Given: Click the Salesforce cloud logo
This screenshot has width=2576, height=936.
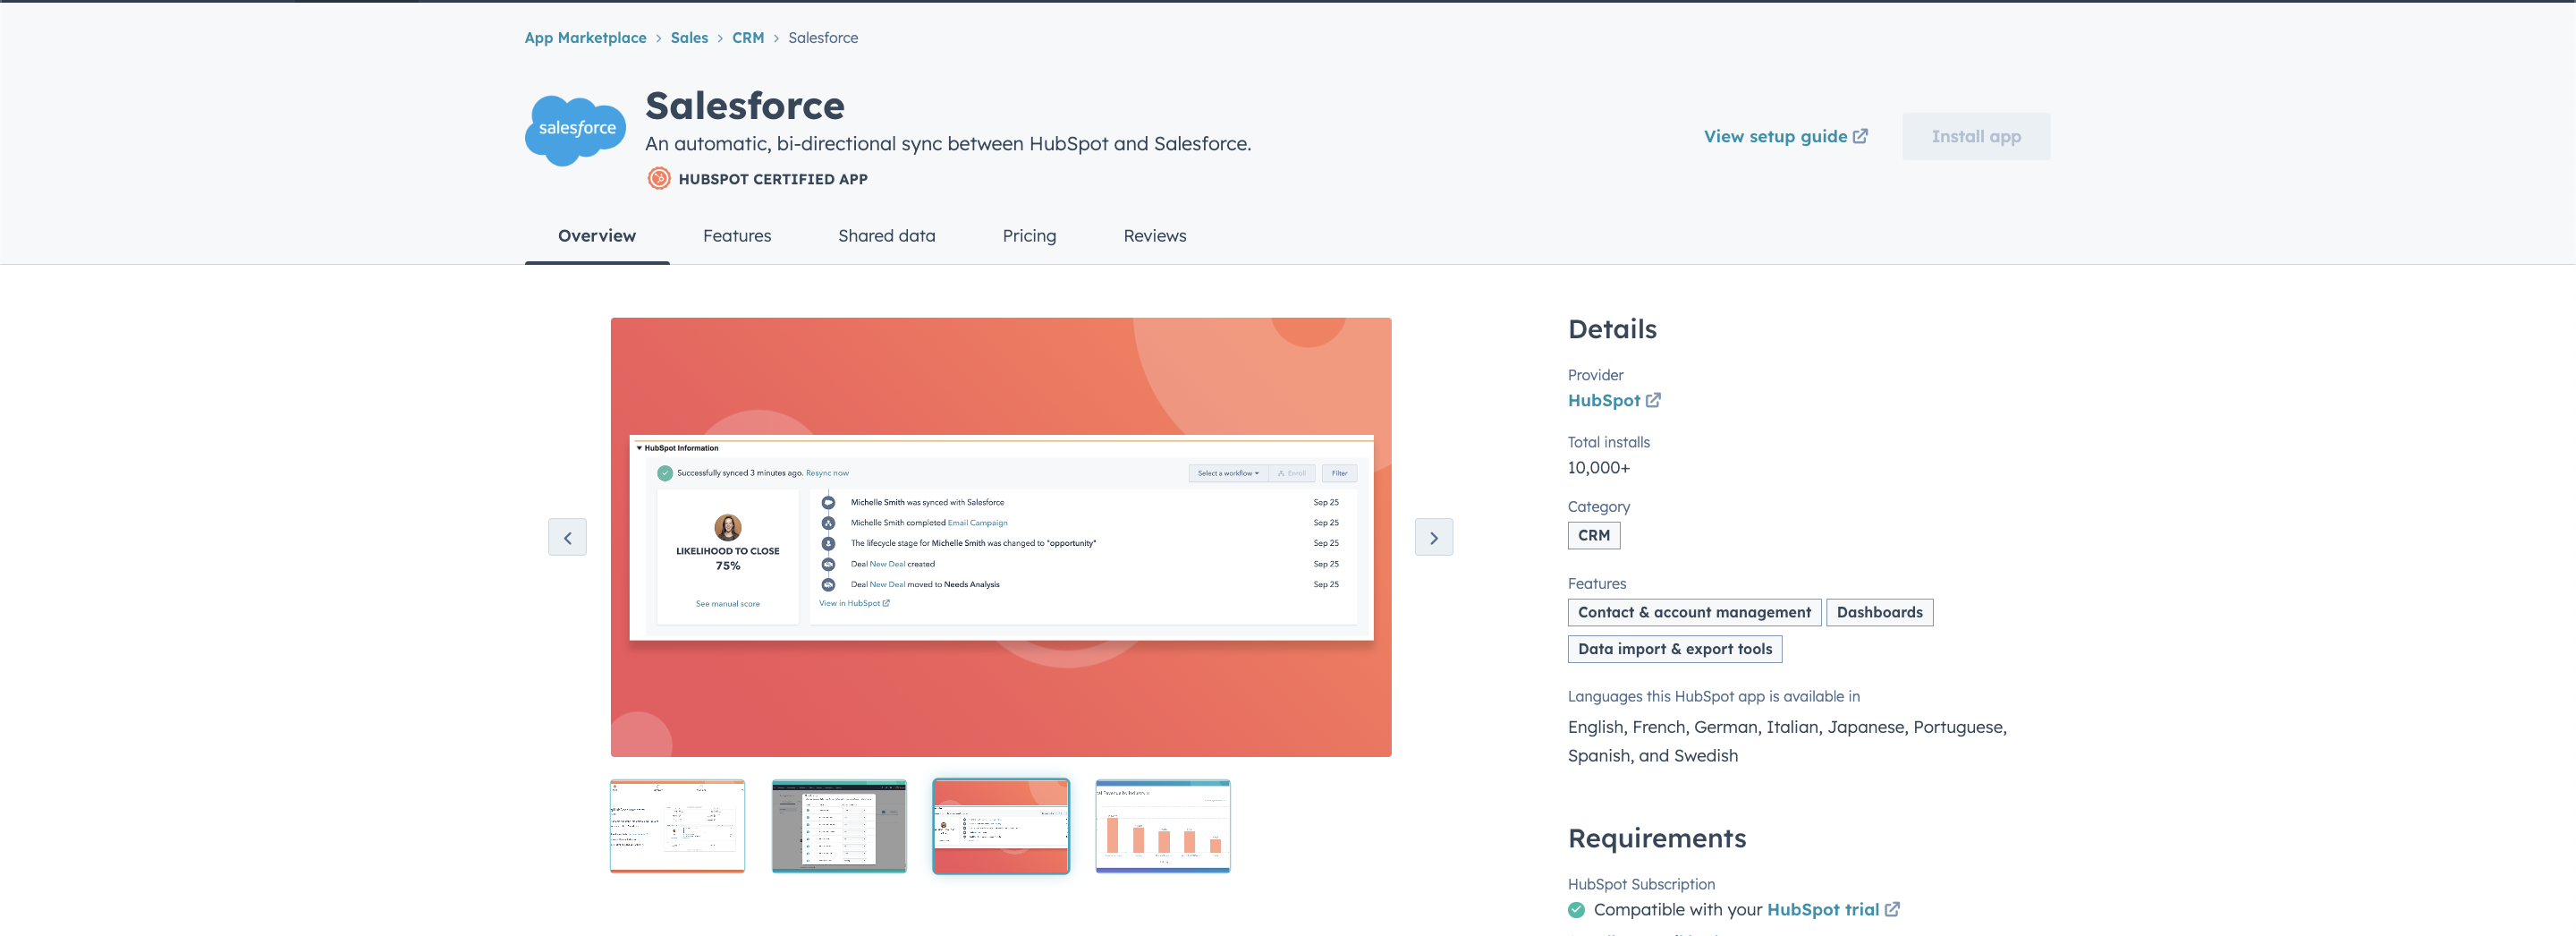Looking at the screenshot, I should 575,130.
